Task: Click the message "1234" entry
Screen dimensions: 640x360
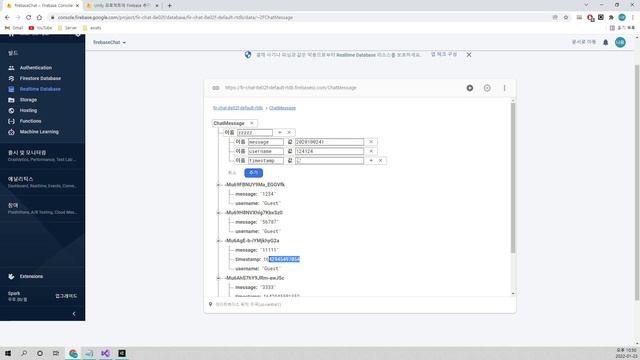Action: (x=256, y=194)
